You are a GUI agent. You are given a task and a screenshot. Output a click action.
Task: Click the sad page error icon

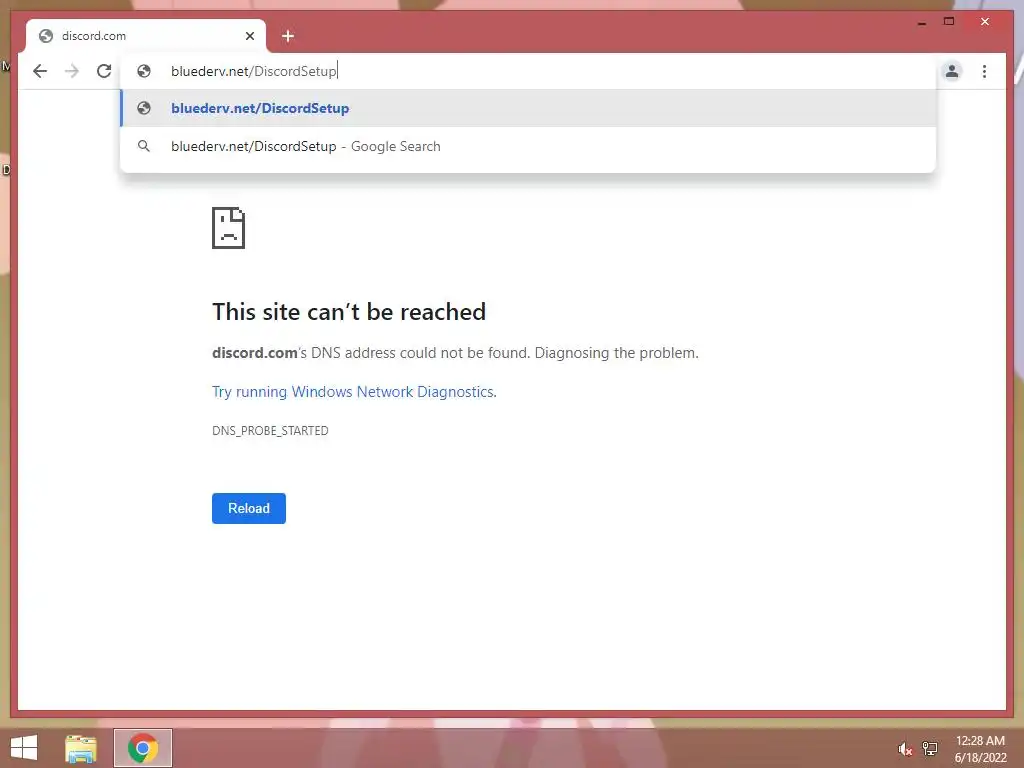pos(229,228)
